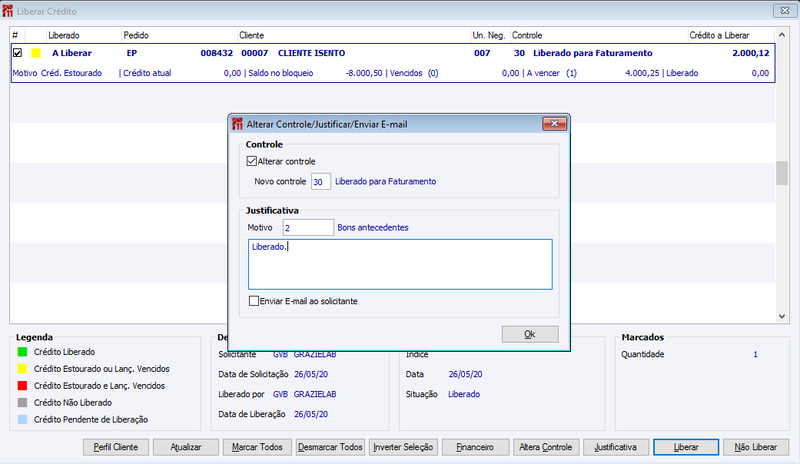Click the Desmarcar Todos button
800x464 pixels.
pos(330,447)
